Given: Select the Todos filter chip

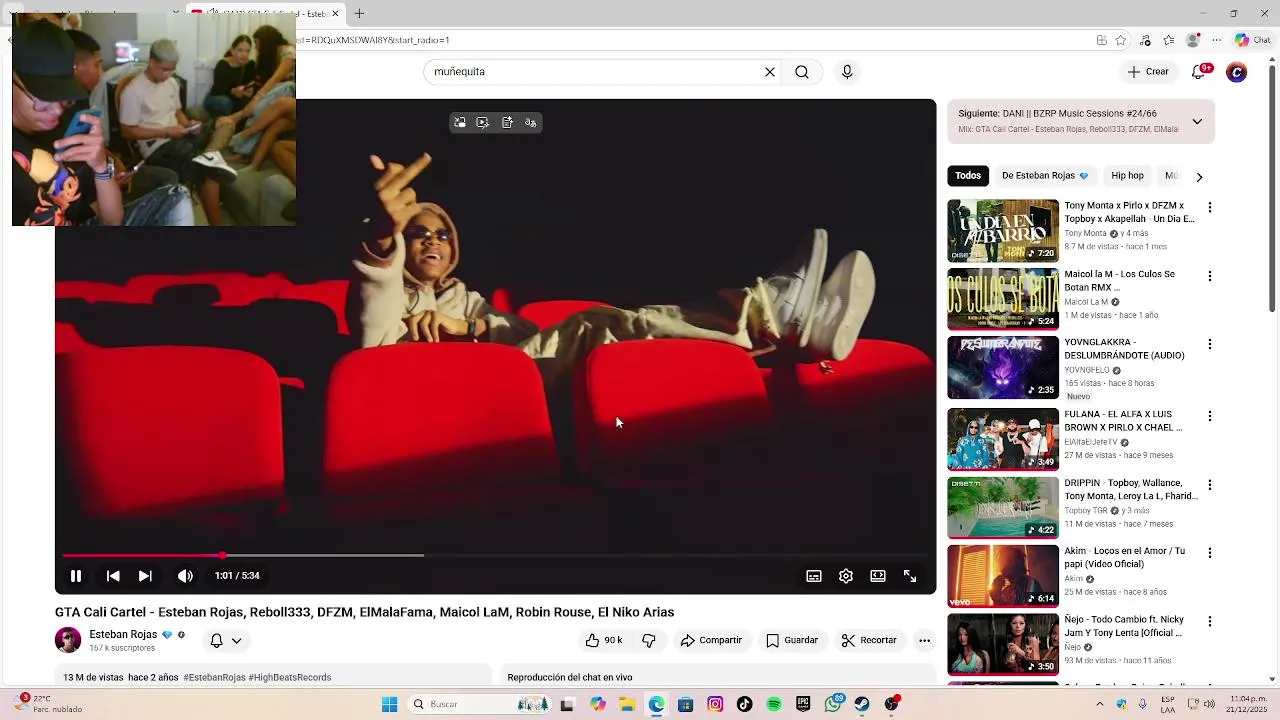Looking at the screenshot, I should coord(968,176).
